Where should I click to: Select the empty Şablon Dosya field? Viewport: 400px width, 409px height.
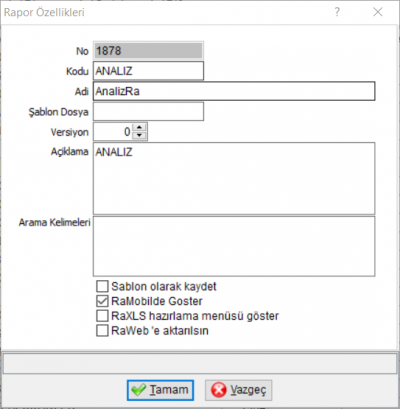pos(148,112)
